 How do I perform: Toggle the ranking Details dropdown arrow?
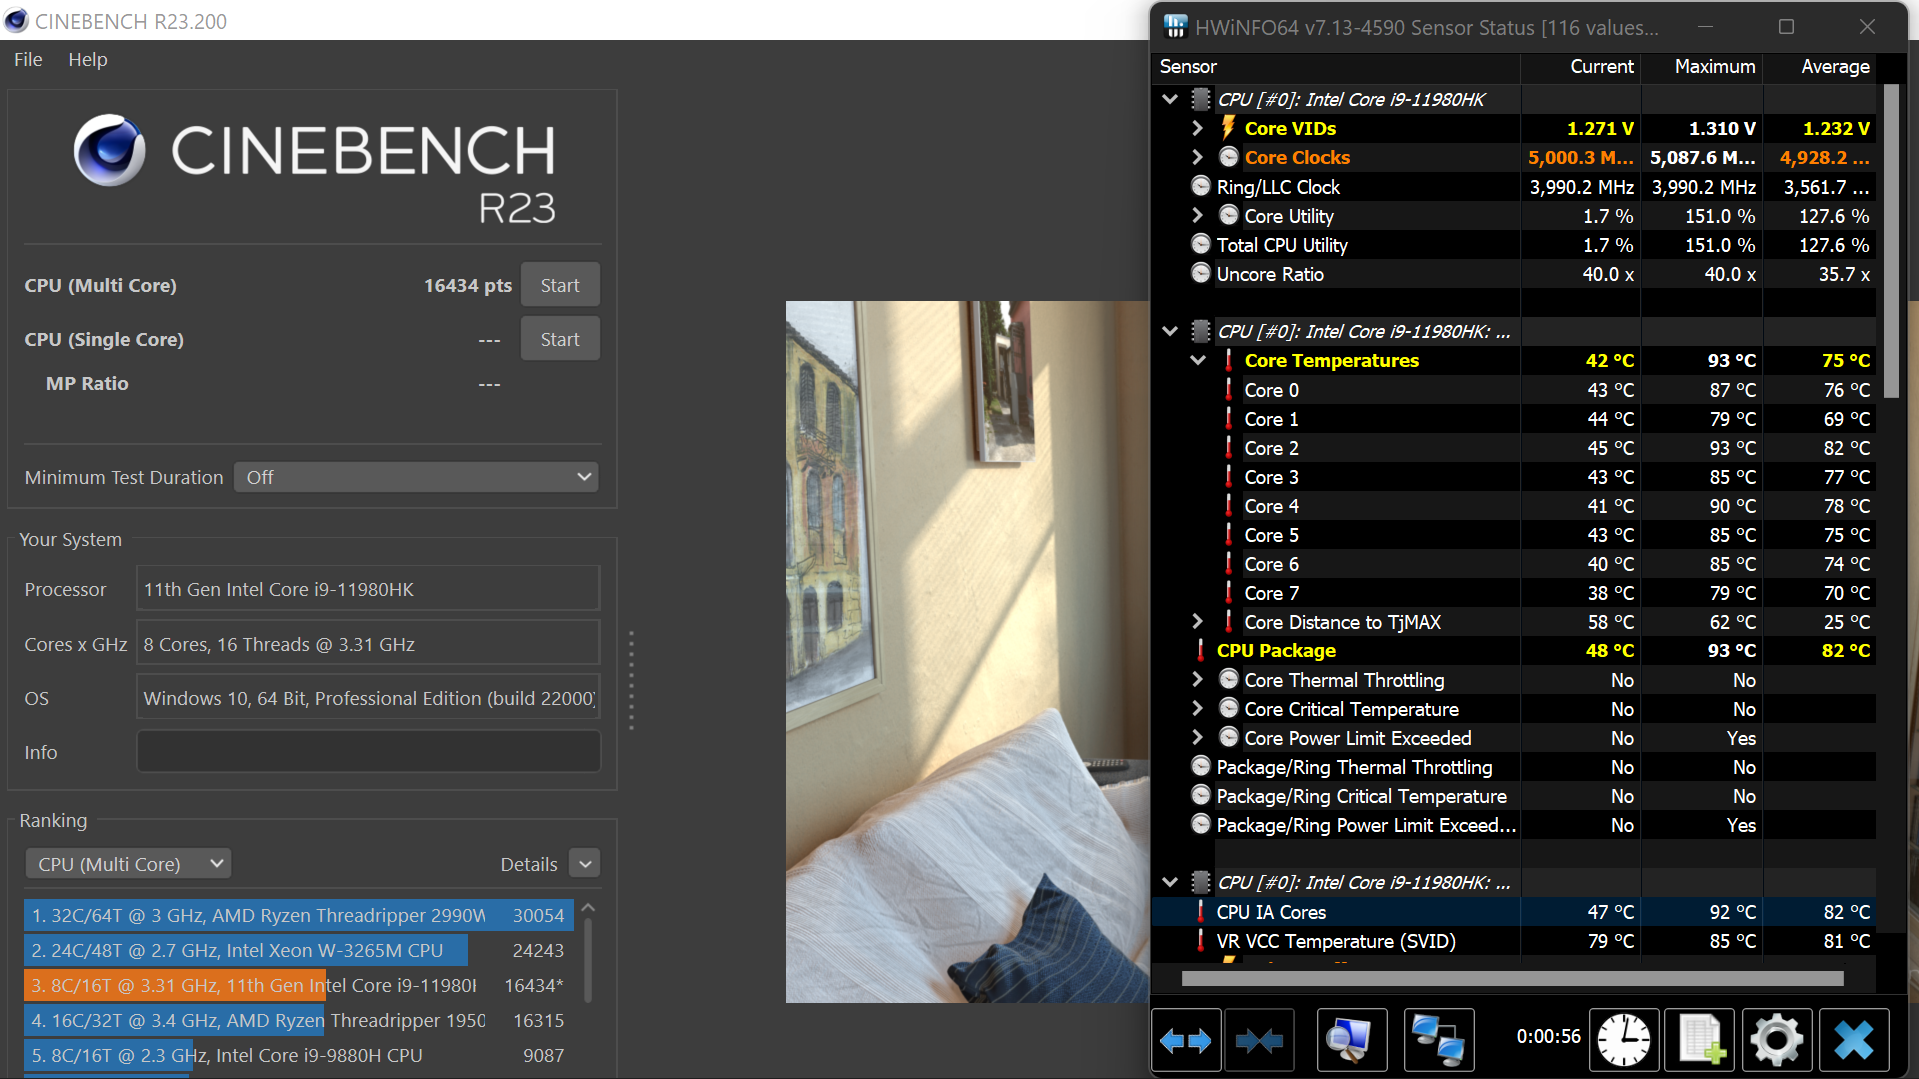coord(585,863)
